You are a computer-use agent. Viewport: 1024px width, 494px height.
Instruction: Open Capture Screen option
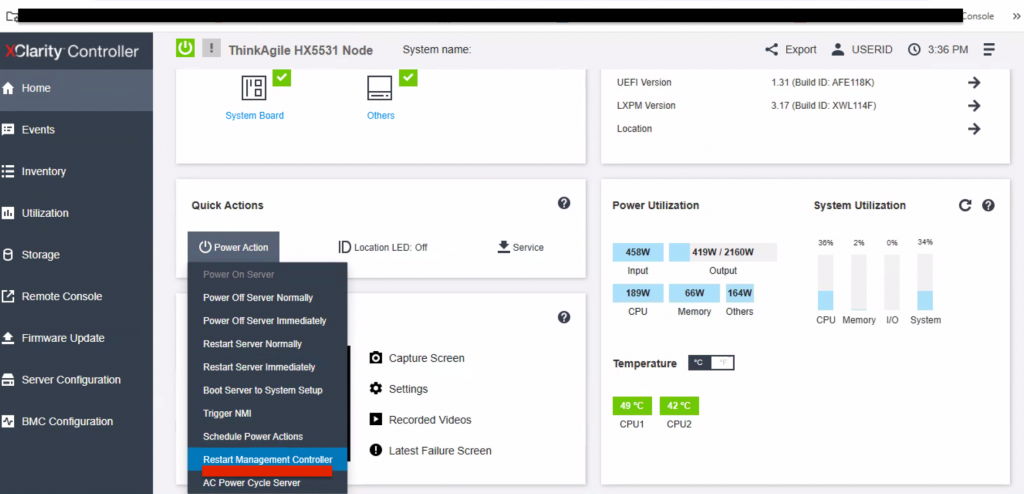coord(425,358)
